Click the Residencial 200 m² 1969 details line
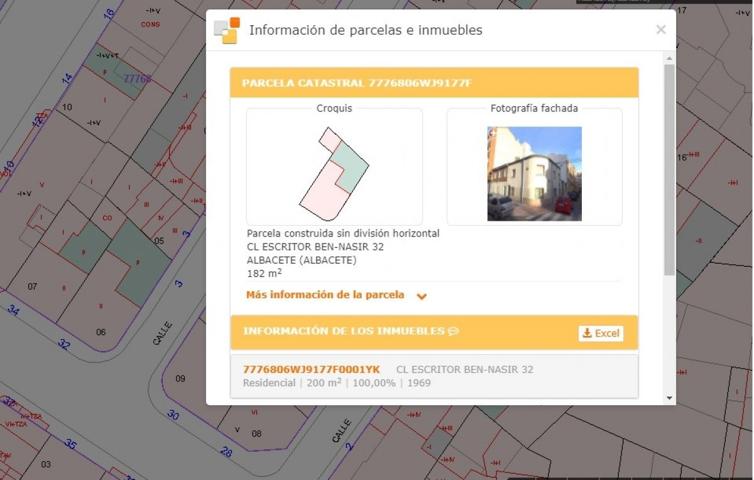This screenshot has height=480, width=754. click(337, 383)
